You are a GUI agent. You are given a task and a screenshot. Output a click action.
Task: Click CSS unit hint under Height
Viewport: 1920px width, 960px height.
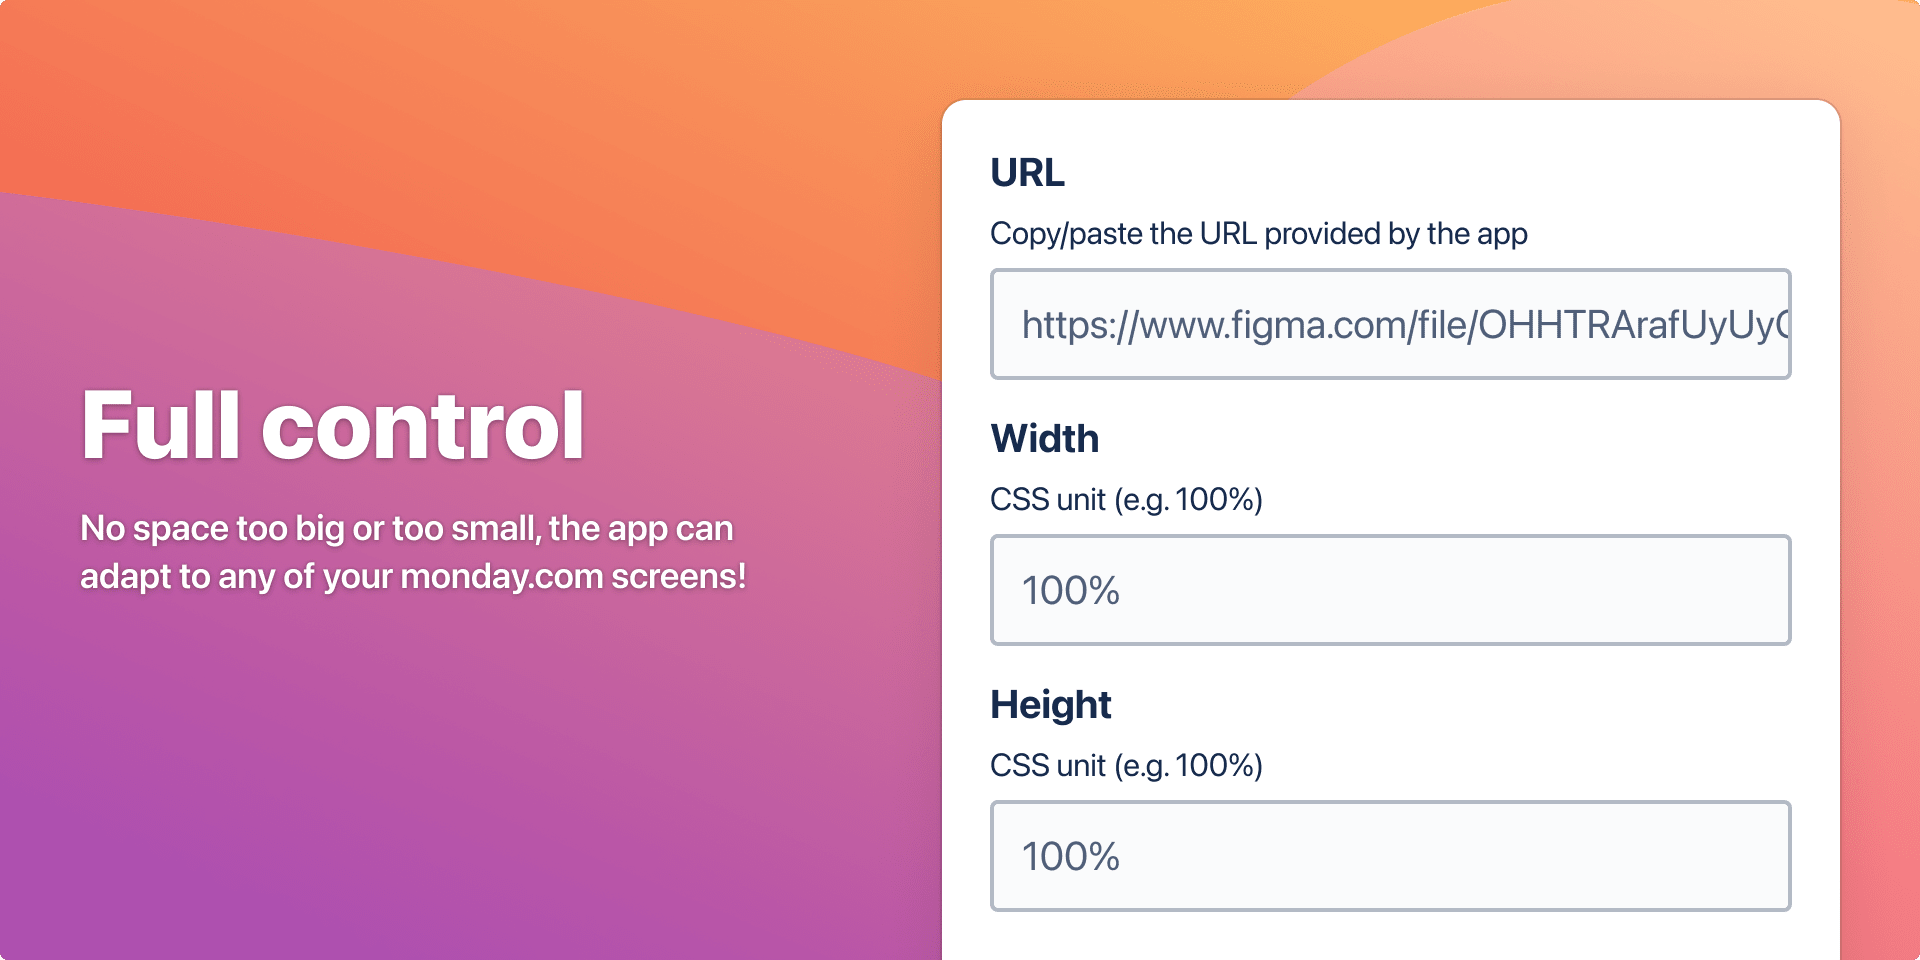tap(1126, 765)
